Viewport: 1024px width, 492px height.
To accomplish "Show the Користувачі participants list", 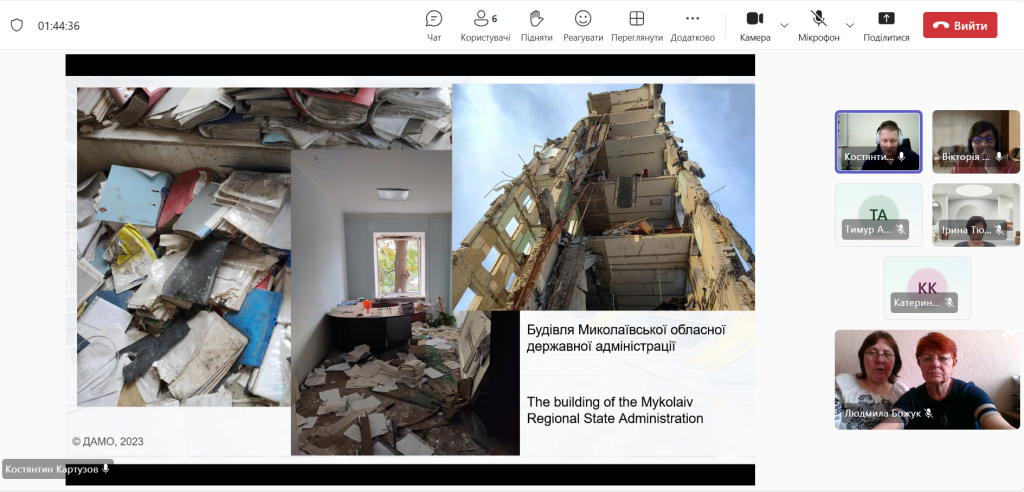I will coord(485,25).
